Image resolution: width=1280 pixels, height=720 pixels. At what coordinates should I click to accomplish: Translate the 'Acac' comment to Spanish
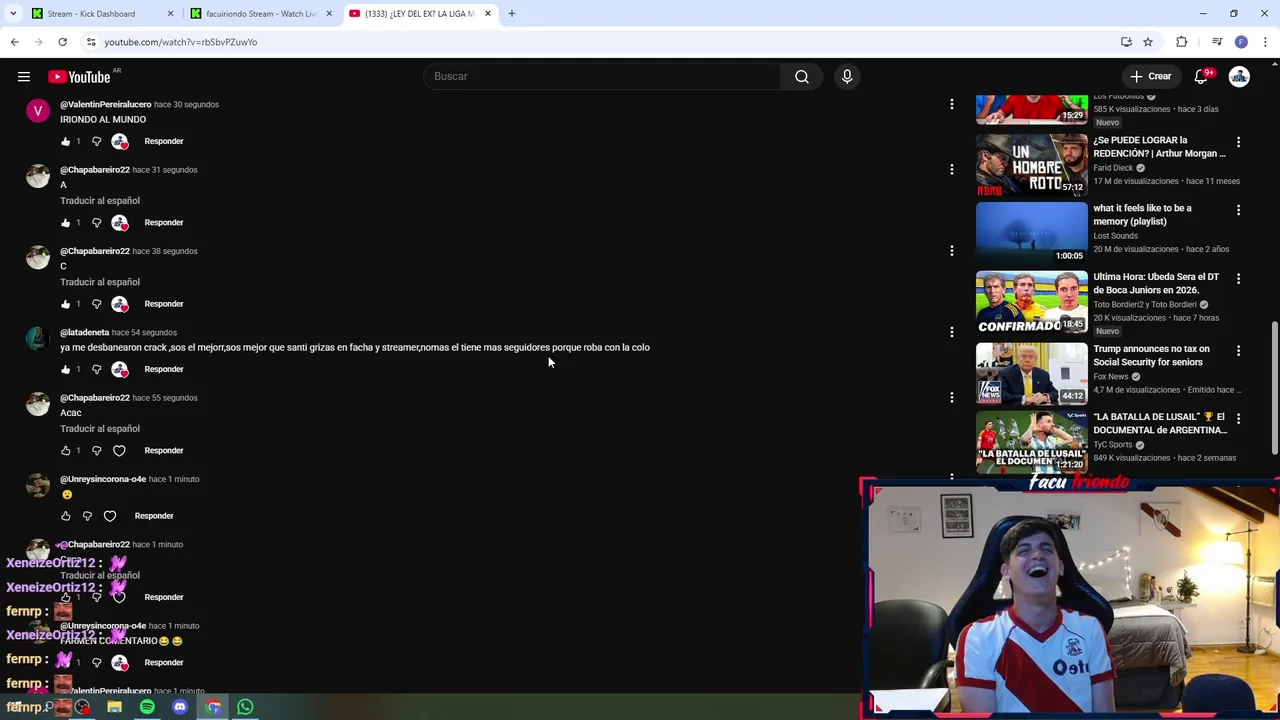pyautogui.click(x=100, y=429)
